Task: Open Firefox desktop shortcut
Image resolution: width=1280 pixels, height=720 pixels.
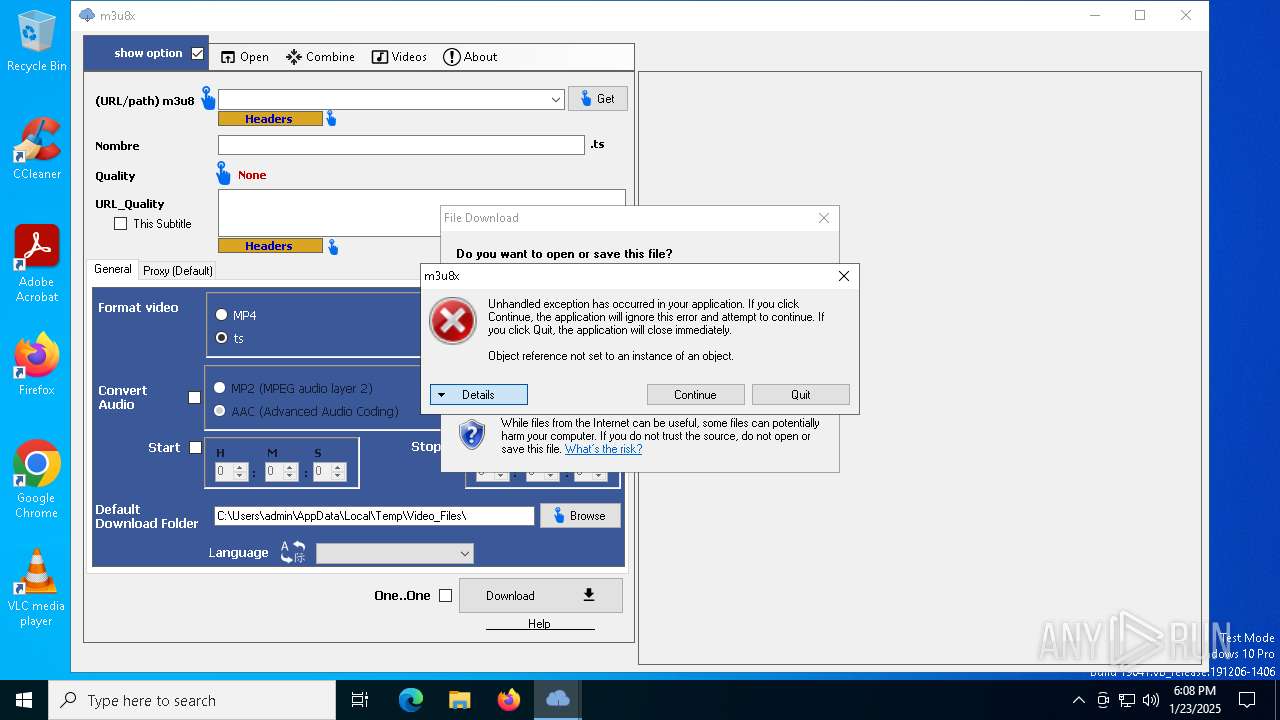Action: point(36,364)
